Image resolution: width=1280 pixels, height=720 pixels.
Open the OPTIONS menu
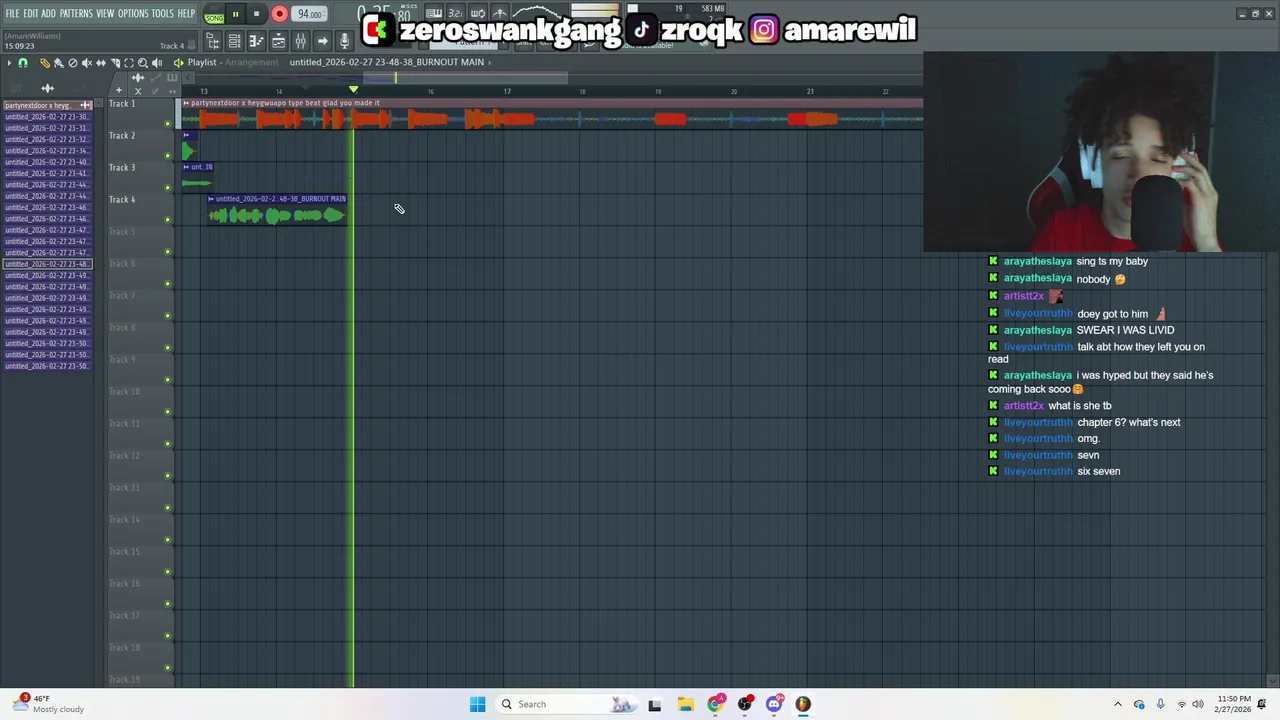click(x=133, y=13)
